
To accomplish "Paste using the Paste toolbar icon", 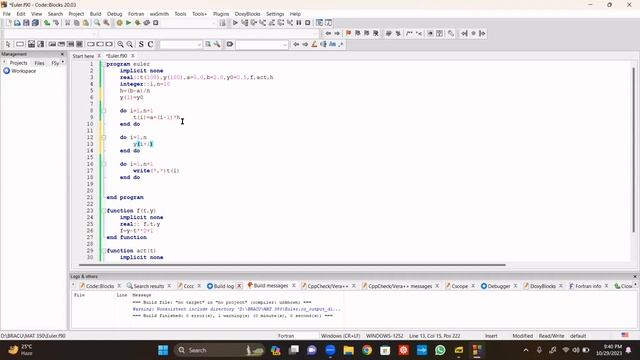I will tap(86, 23).
